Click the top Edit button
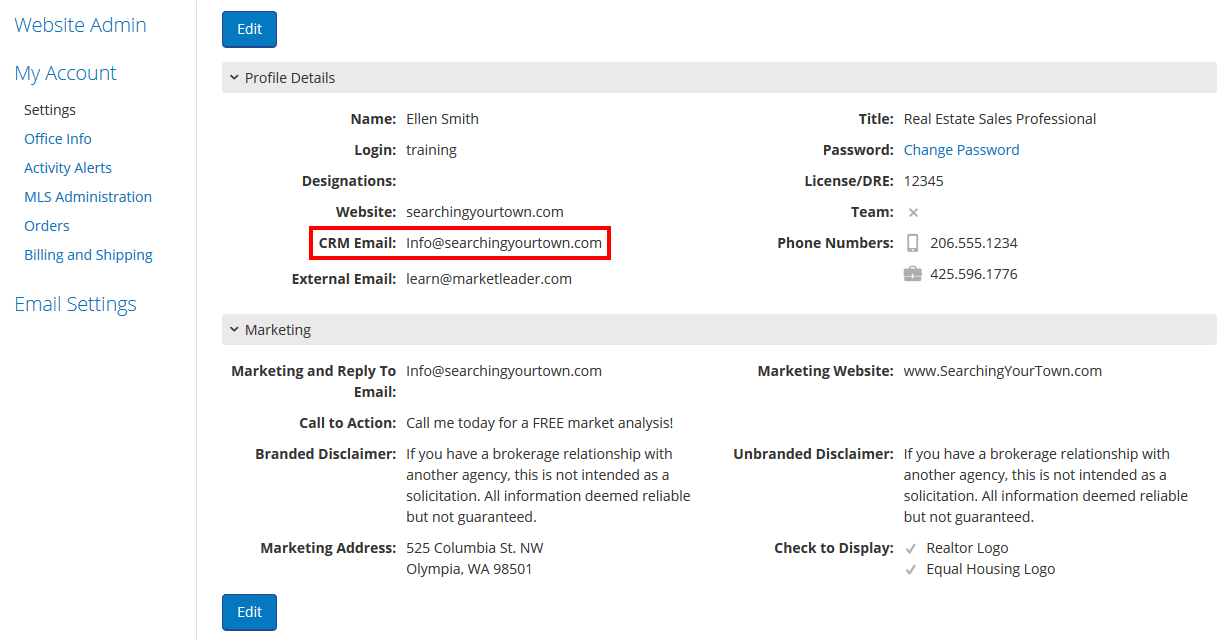 249,29
